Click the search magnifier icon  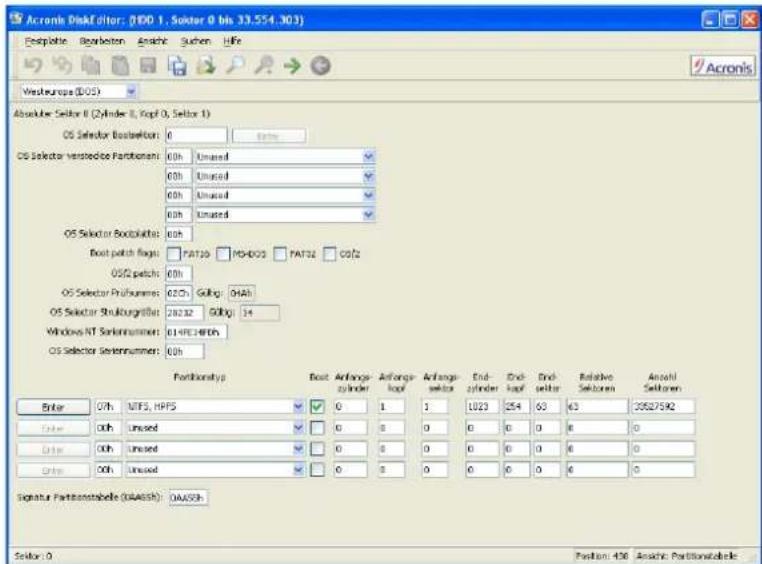click(235, 66)
